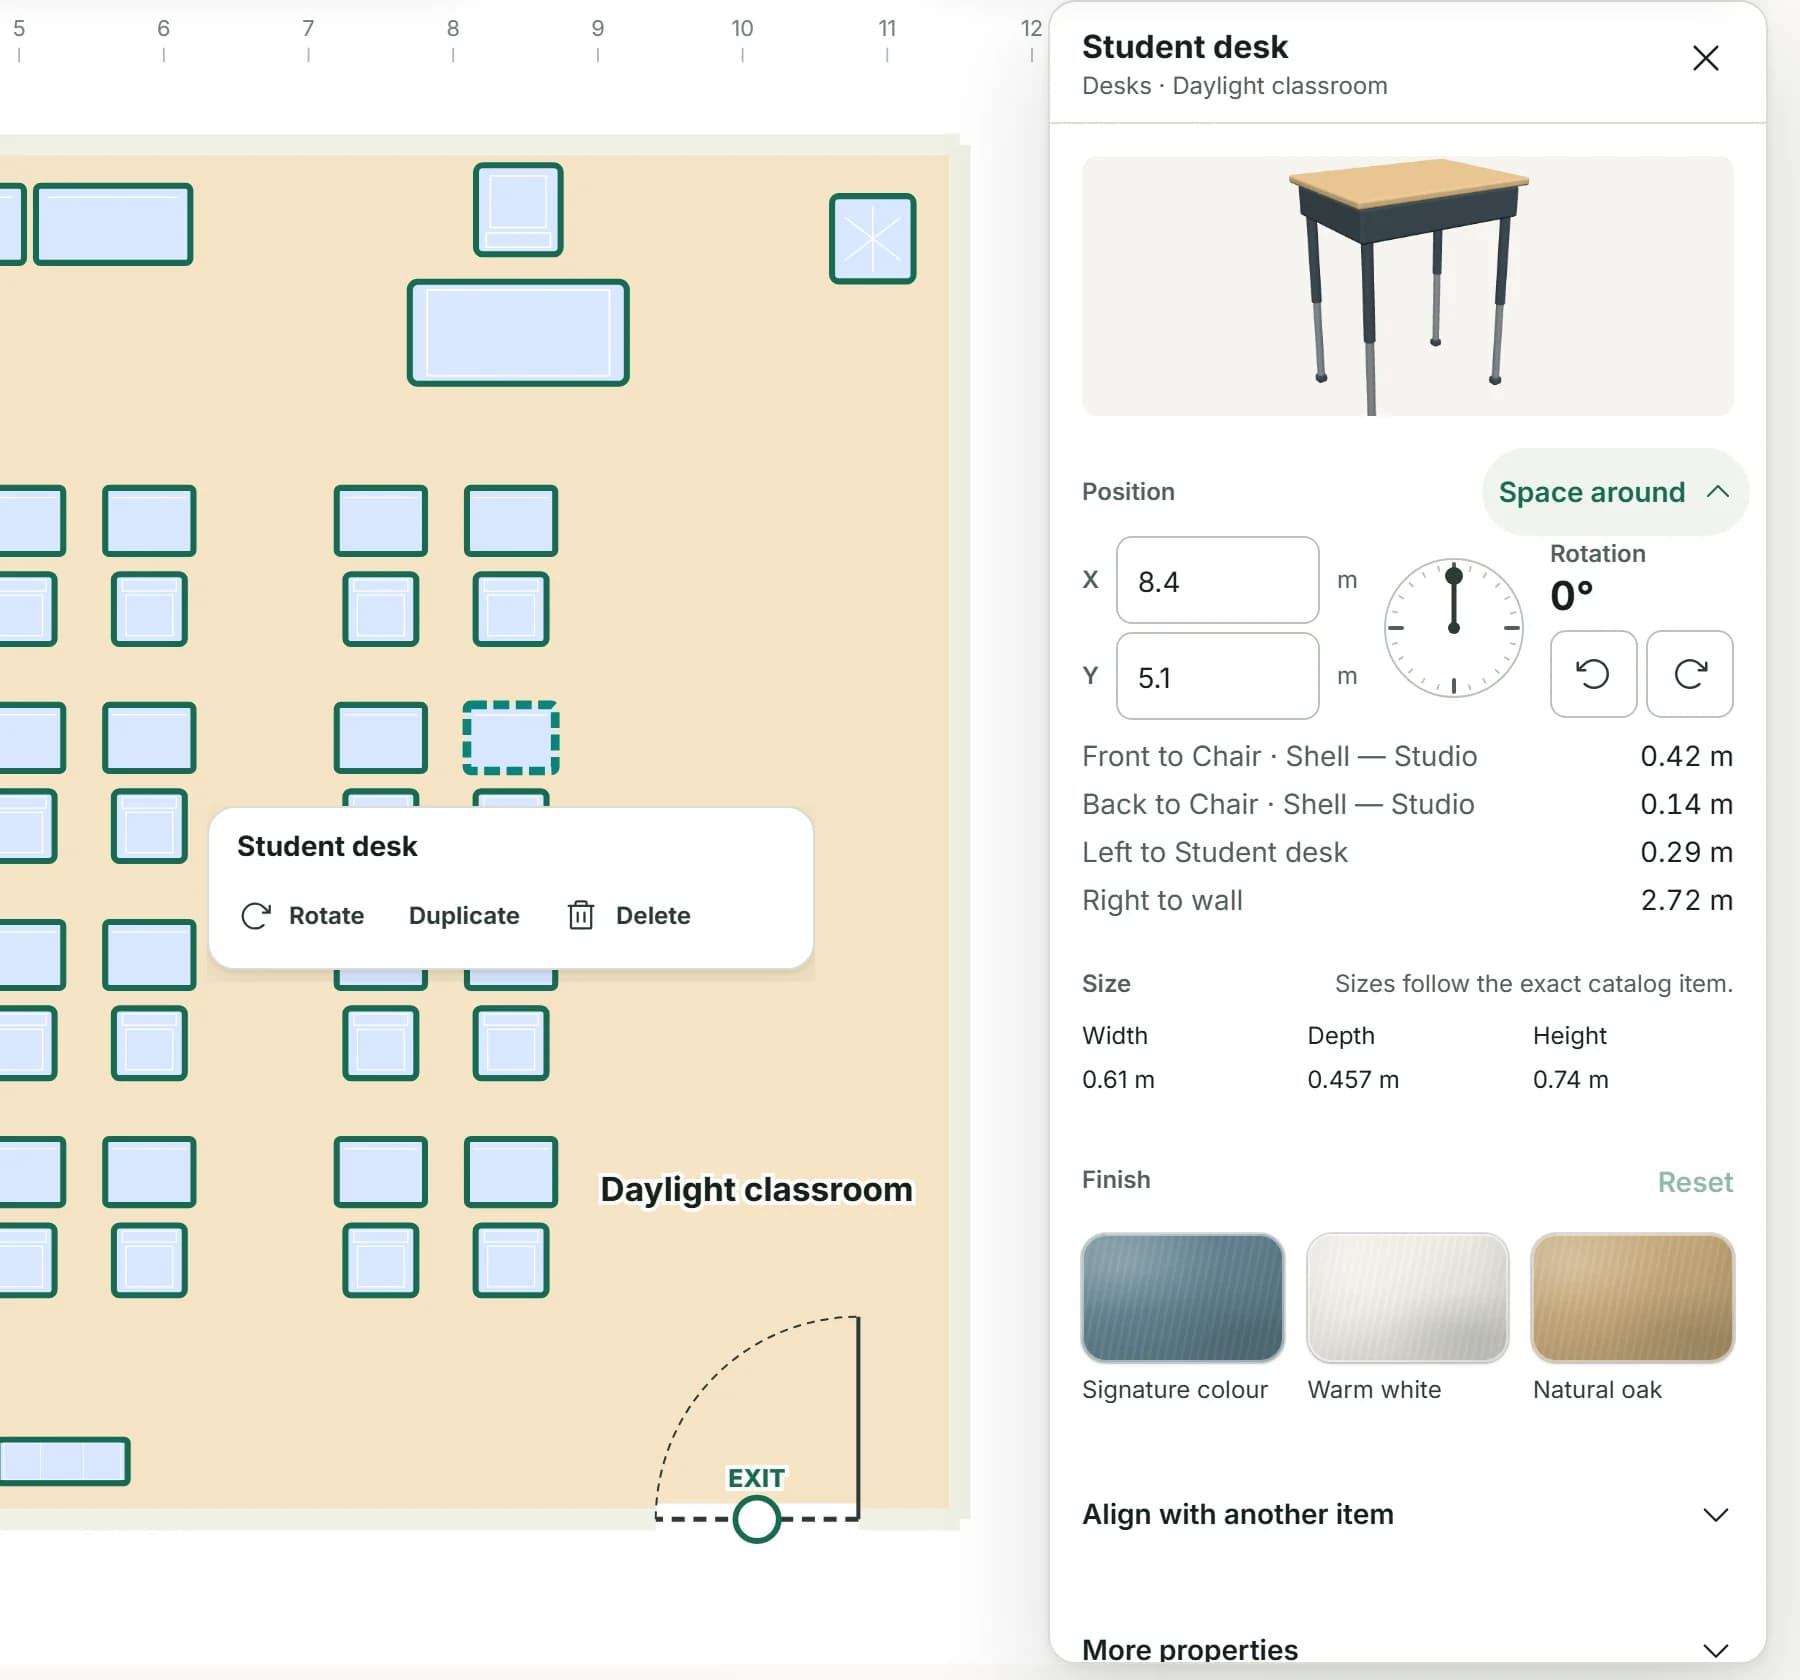Screen dimensions: 1800x1680
Task: Click the Height 0.74 m value
Action: click(x=1570, y=1079)
